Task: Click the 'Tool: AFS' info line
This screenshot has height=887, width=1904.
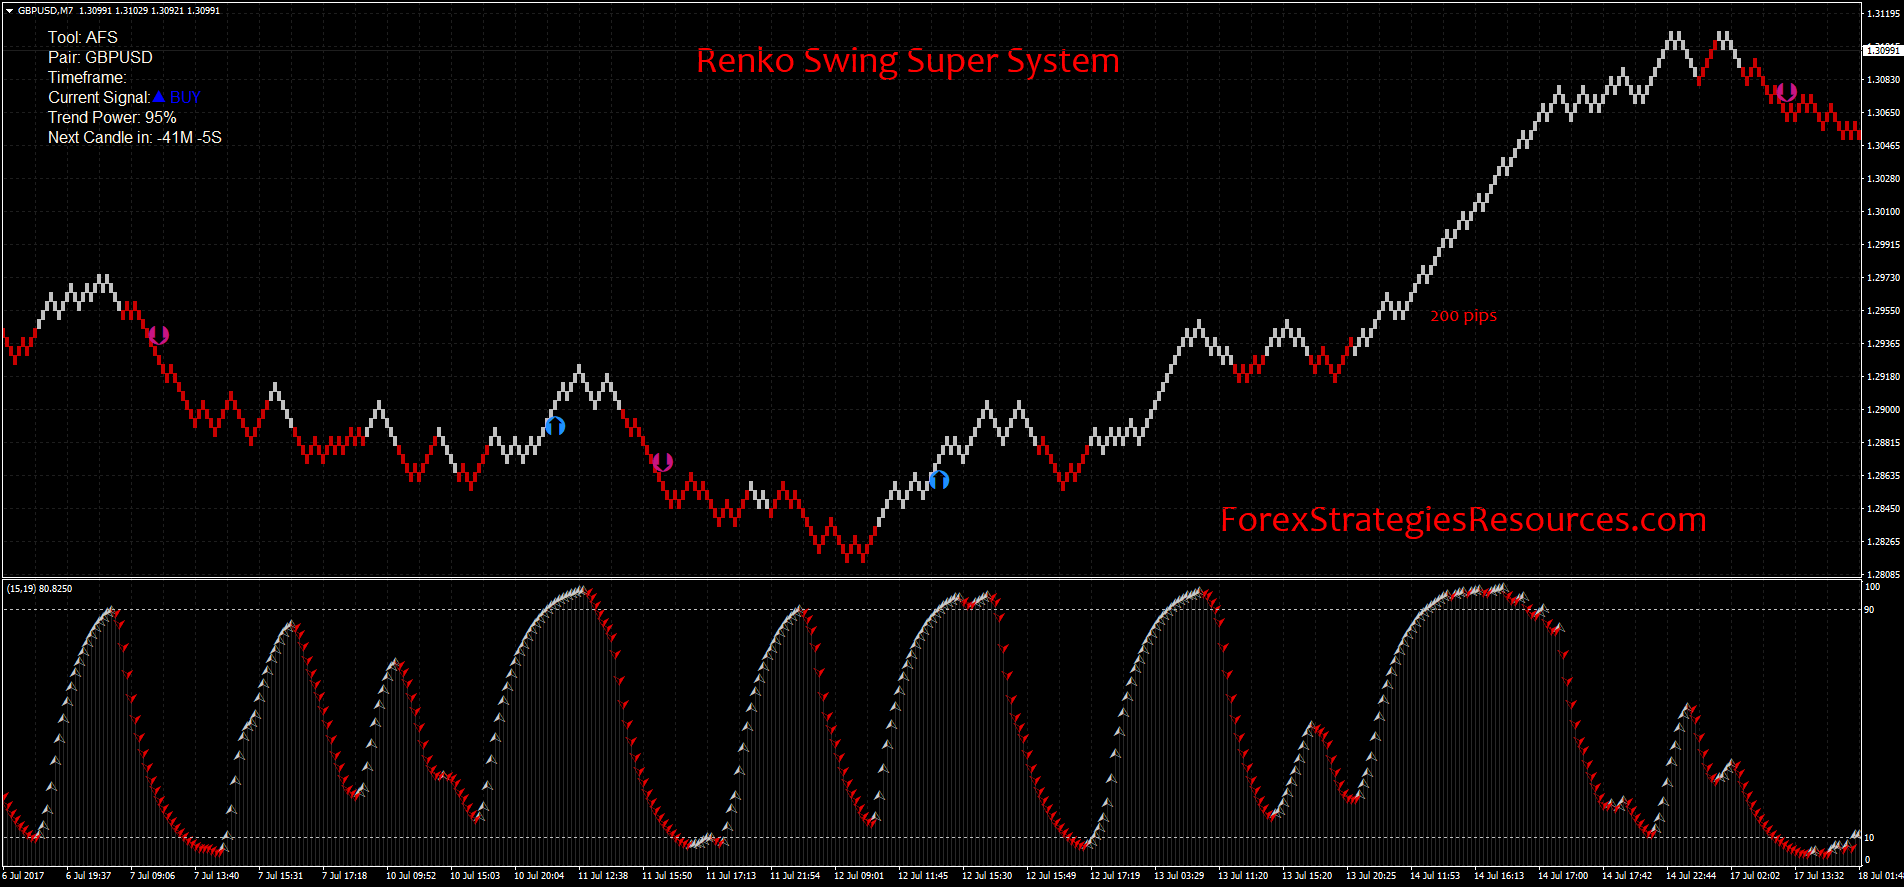Action: [x=83, y=37]
